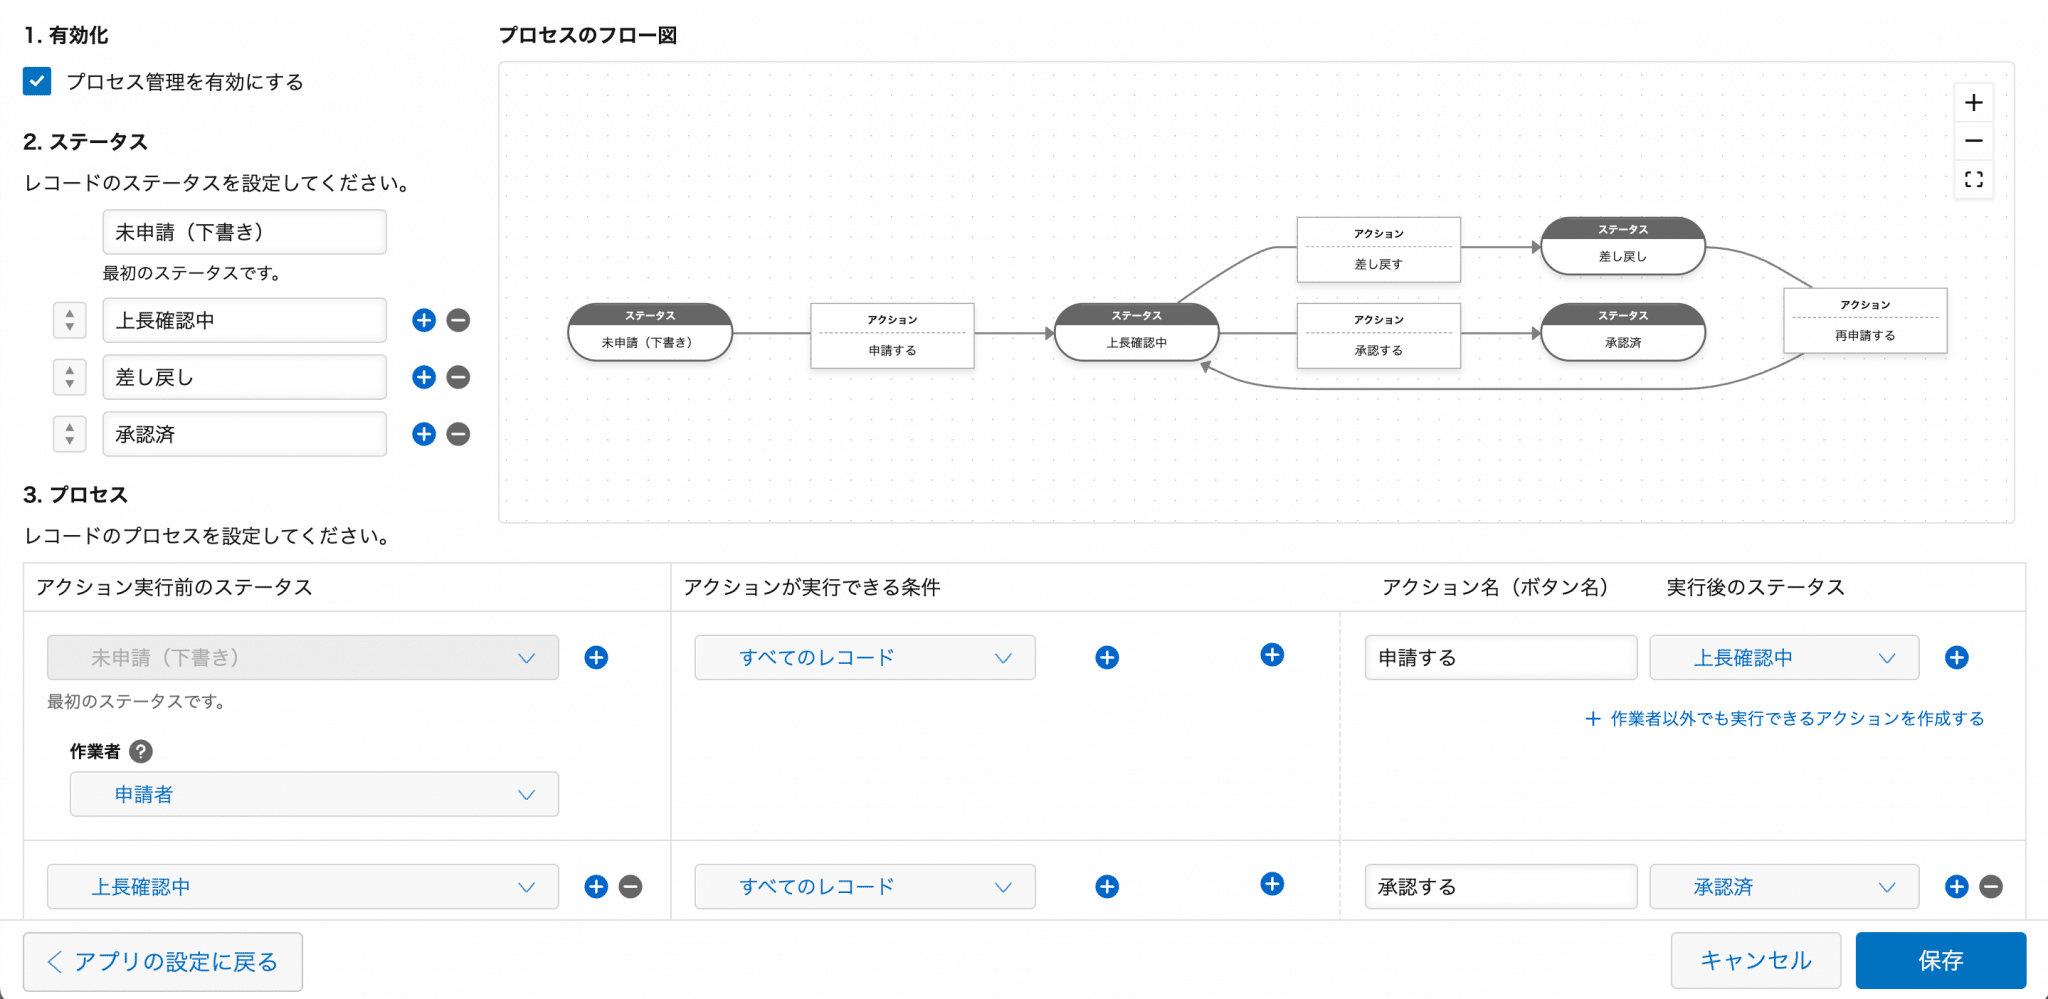Screen dimensions: 2048x999
Task: Open the すべてのレコード condition dropdown
Action: point(864,657)
